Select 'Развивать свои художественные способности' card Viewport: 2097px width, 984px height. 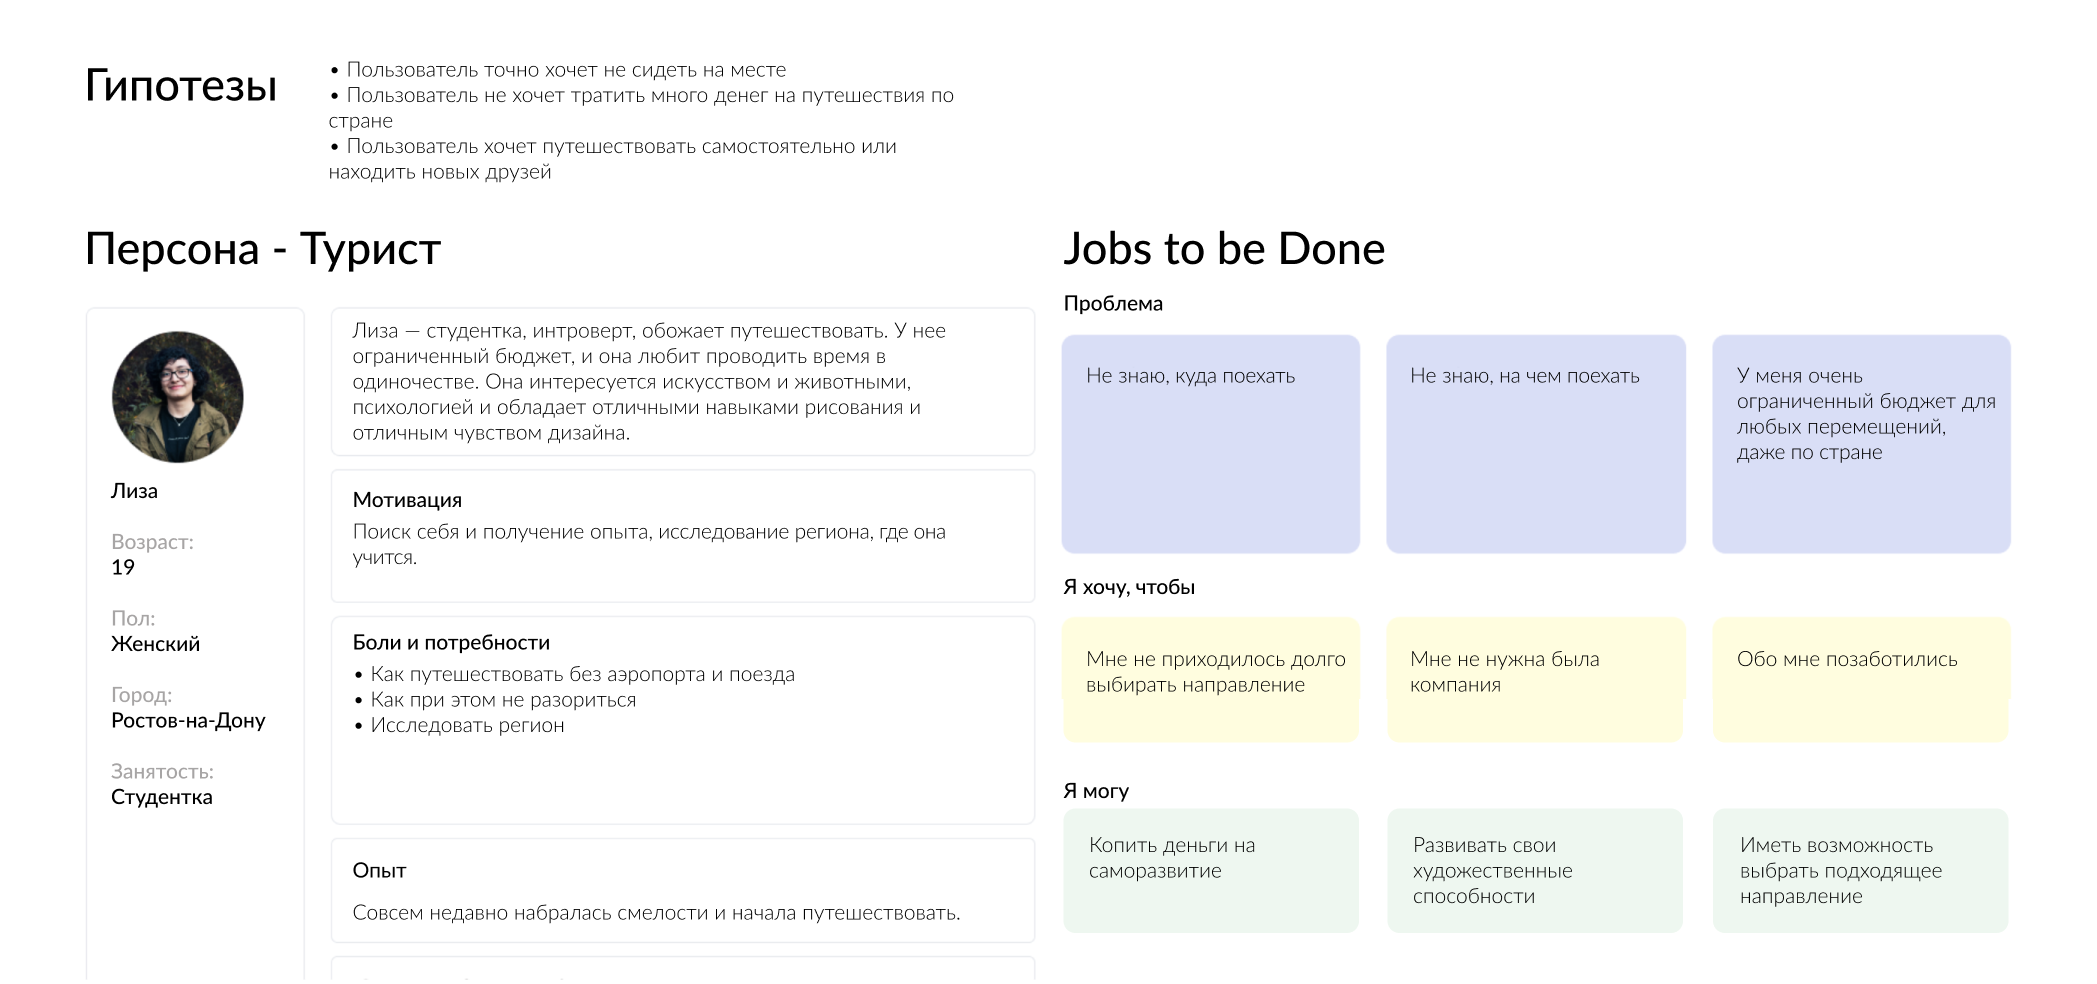click(x=1535, y=871)
